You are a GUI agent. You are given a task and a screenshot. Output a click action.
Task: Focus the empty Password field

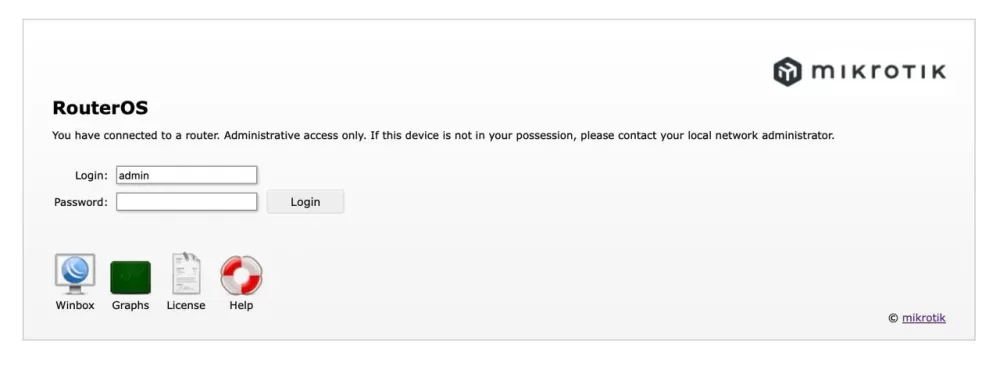[186, 202]
